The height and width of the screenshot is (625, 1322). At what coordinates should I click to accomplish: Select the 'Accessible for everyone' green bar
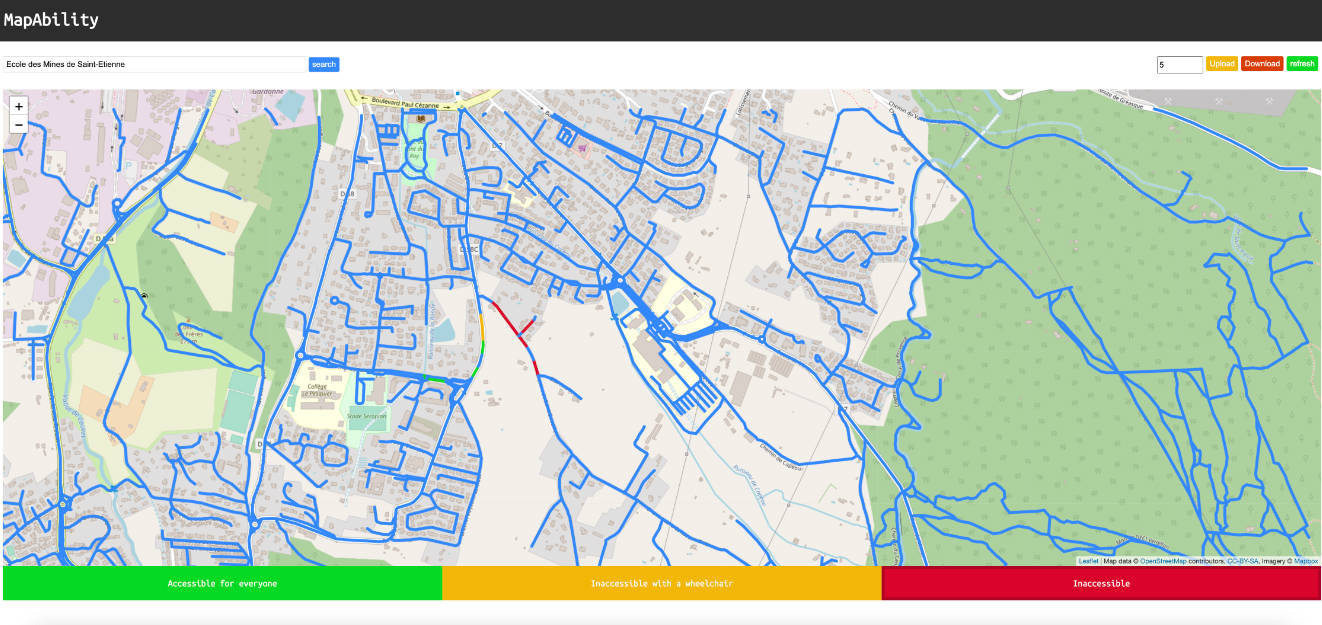(222, 583)
